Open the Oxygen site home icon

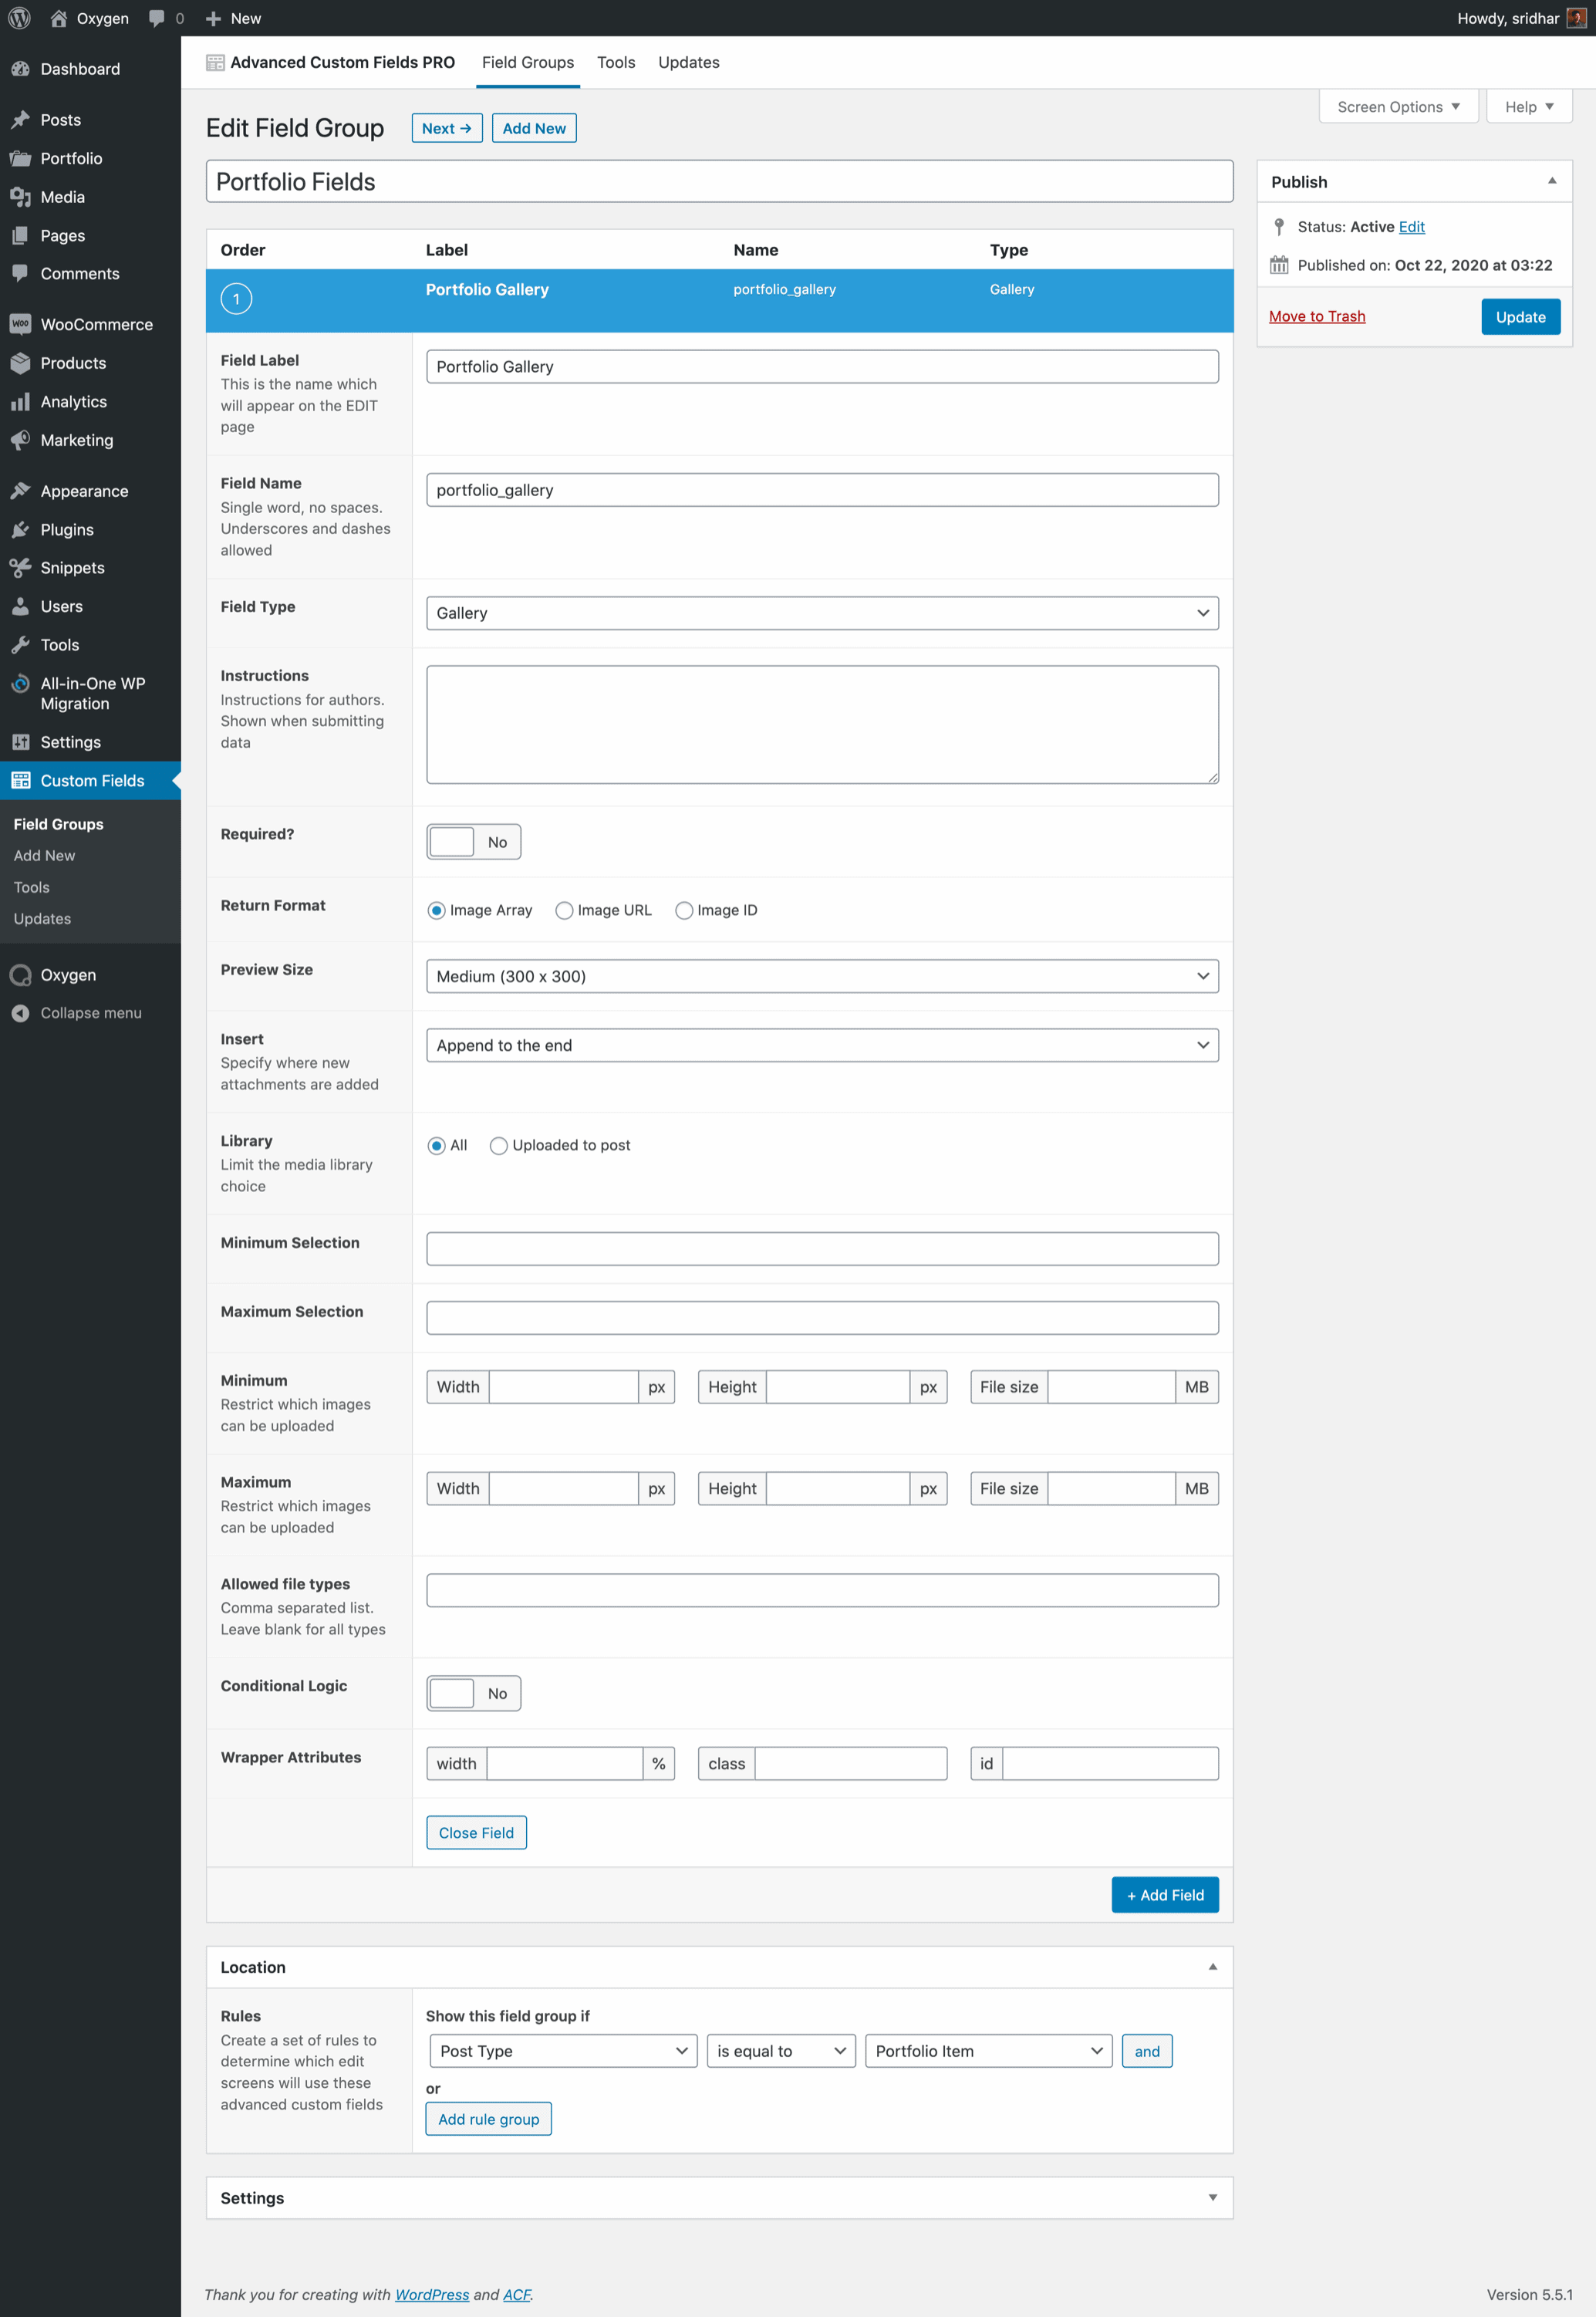tap(58, 18)
